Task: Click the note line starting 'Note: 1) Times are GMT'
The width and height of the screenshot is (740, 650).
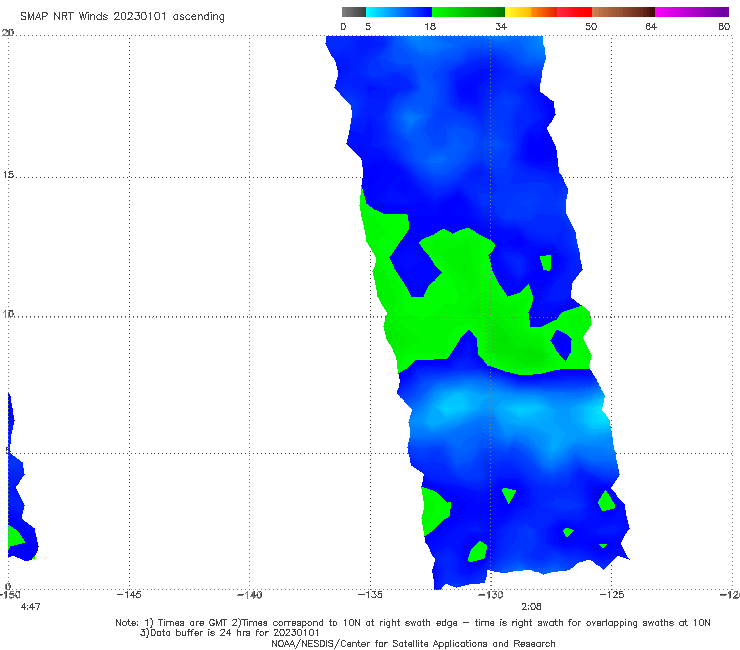Action: [413, 623]
